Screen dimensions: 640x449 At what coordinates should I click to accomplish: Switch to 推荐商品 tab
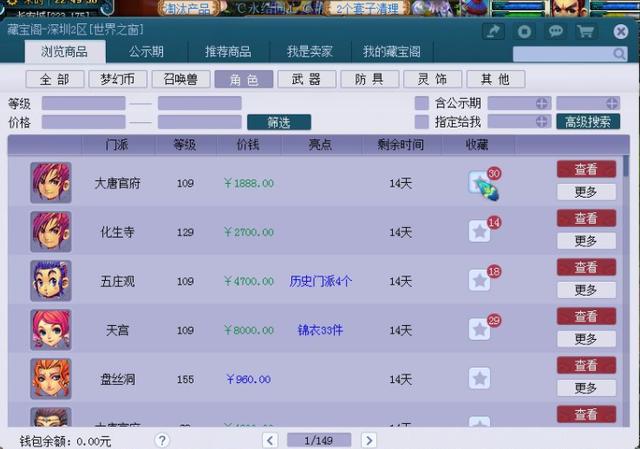(228, 52)
